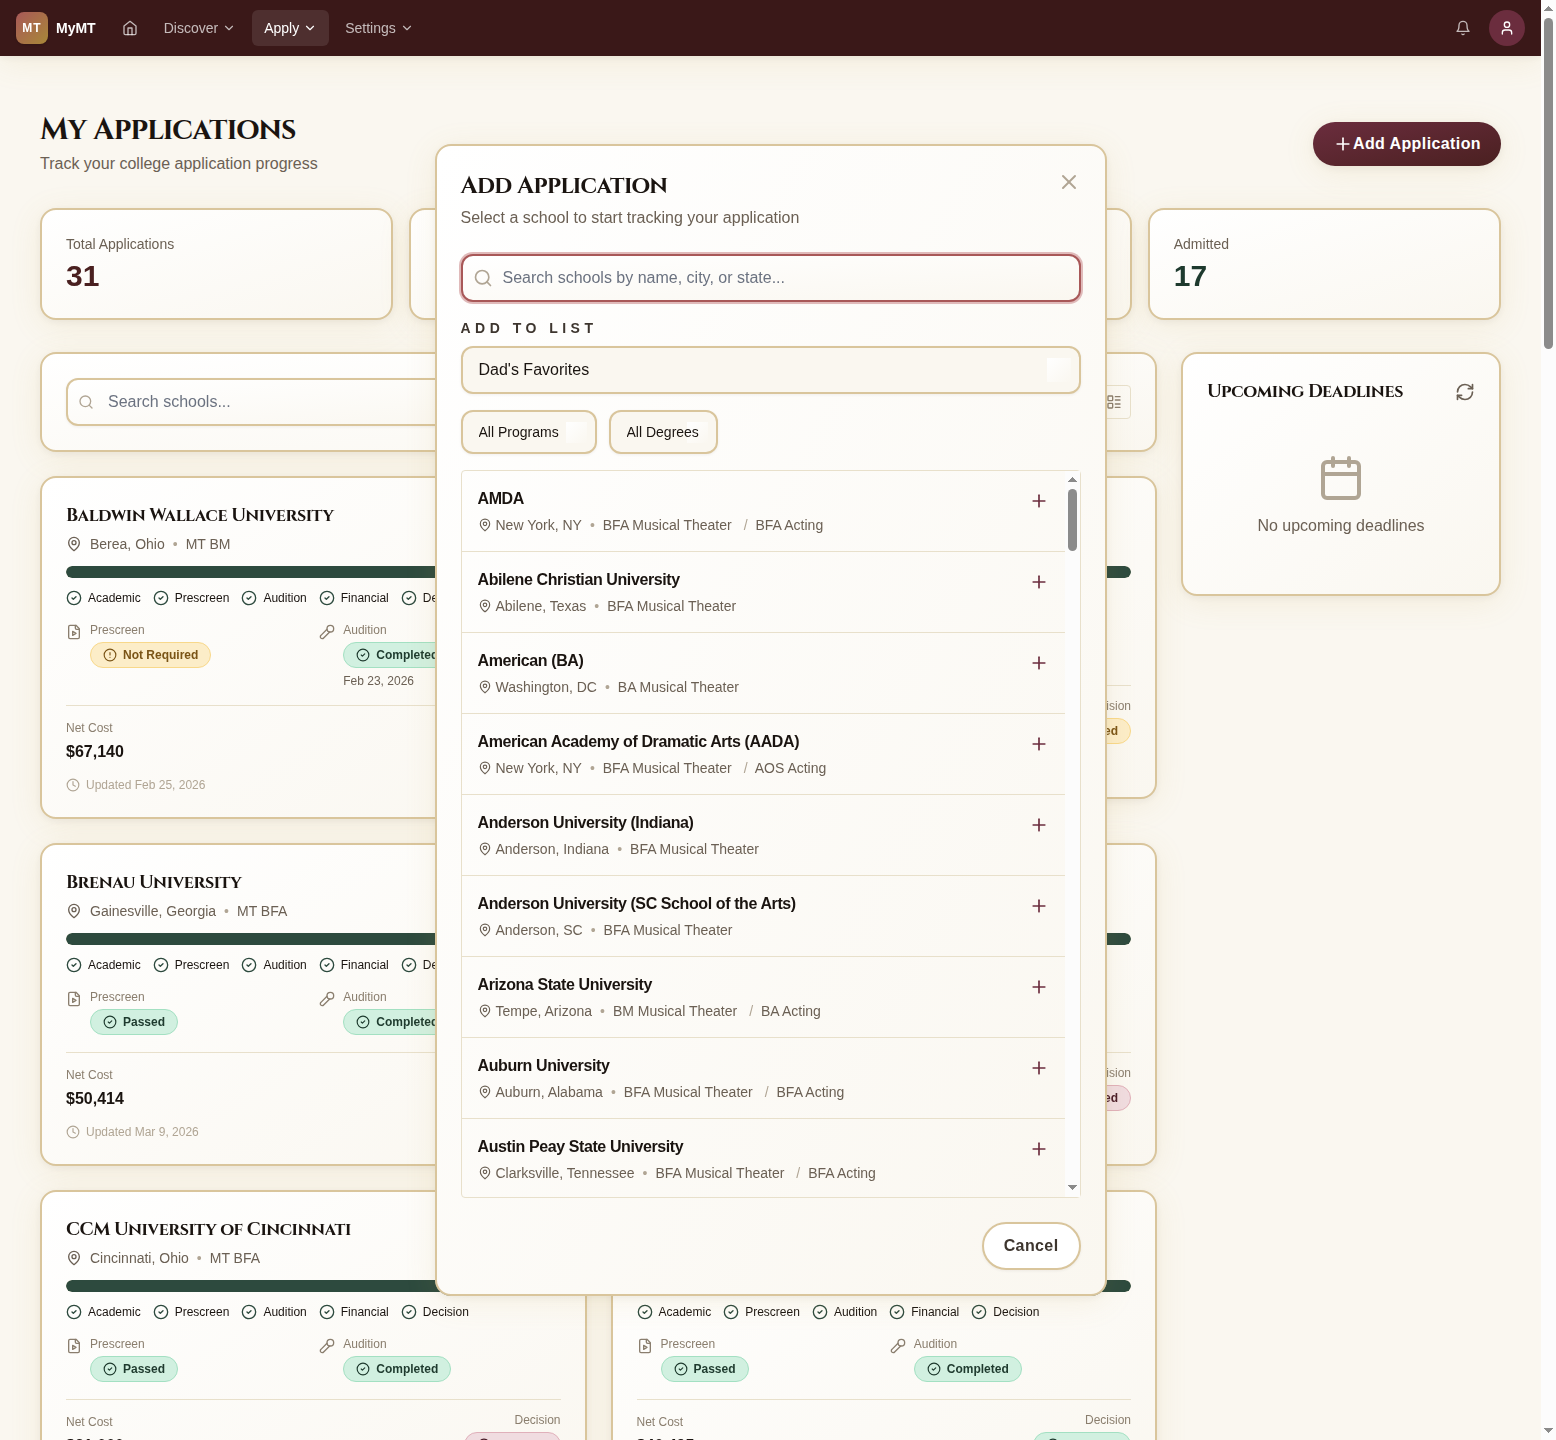The width and height of the screenshot is (1556, 1440).
Task: Open the user profile avatar
Action: pyautogui.click(x=1506, y=28)
